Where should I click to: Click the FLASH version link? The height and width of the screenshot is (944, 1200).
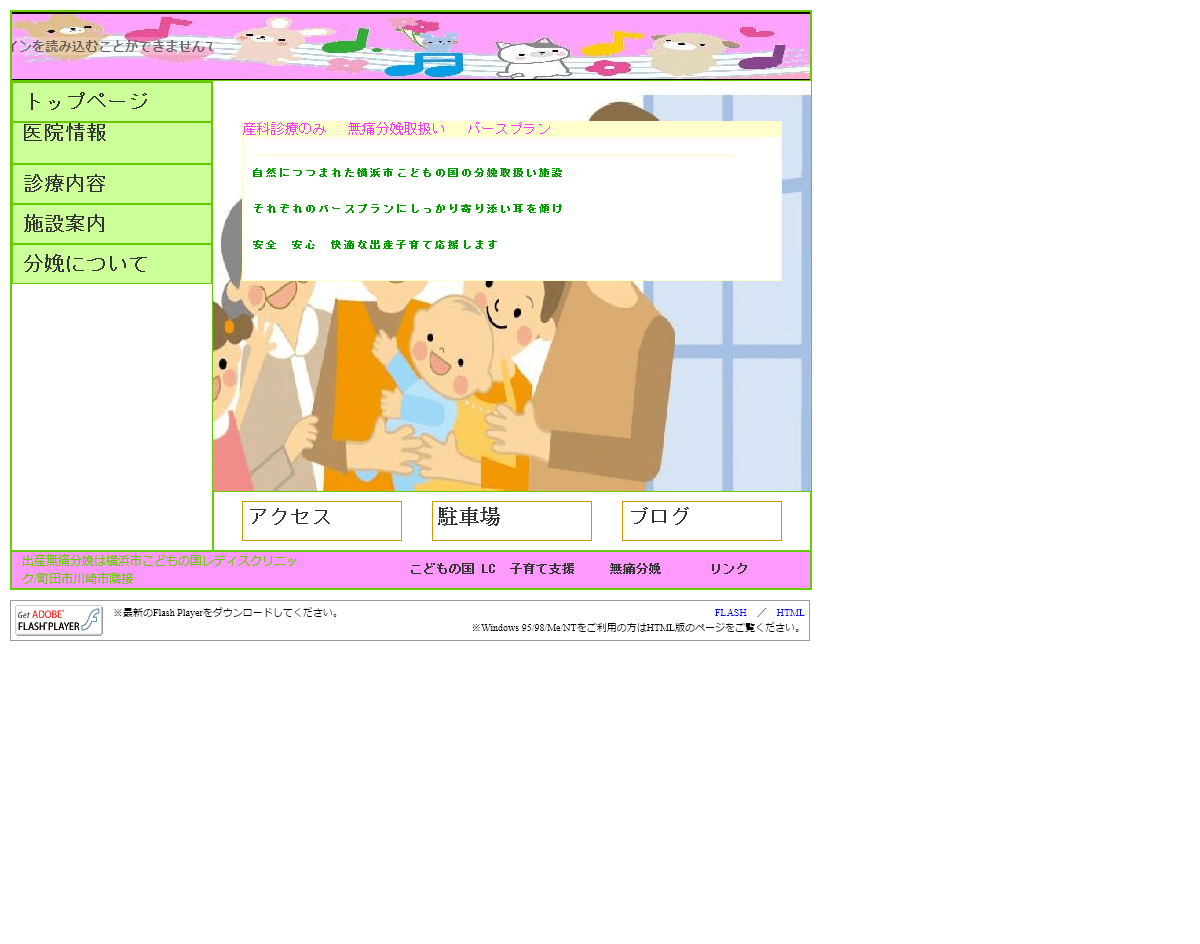pos(730,613)
